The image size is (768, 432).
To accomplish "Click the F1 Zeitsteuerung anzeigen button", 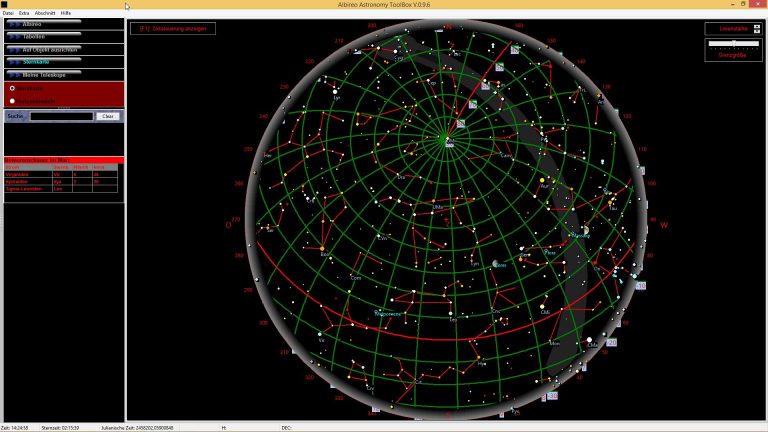I will (x=173, y=28).
